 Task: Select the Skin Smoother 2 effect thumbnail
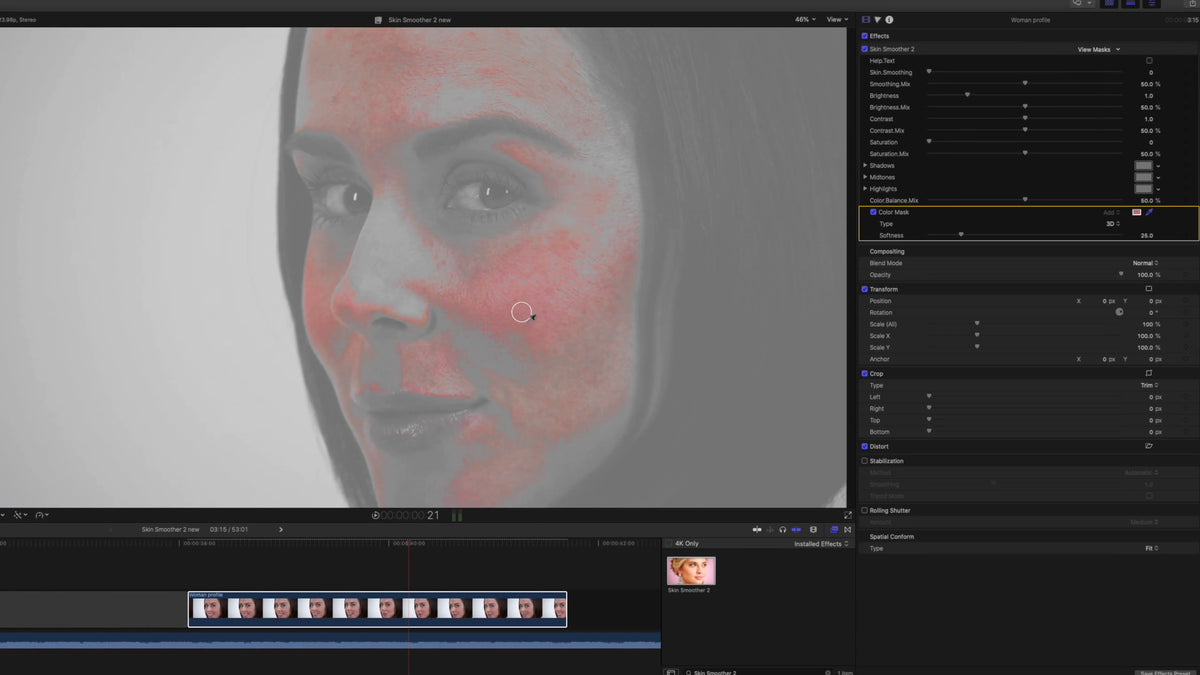pyautogui.click(x=691, y=571)
